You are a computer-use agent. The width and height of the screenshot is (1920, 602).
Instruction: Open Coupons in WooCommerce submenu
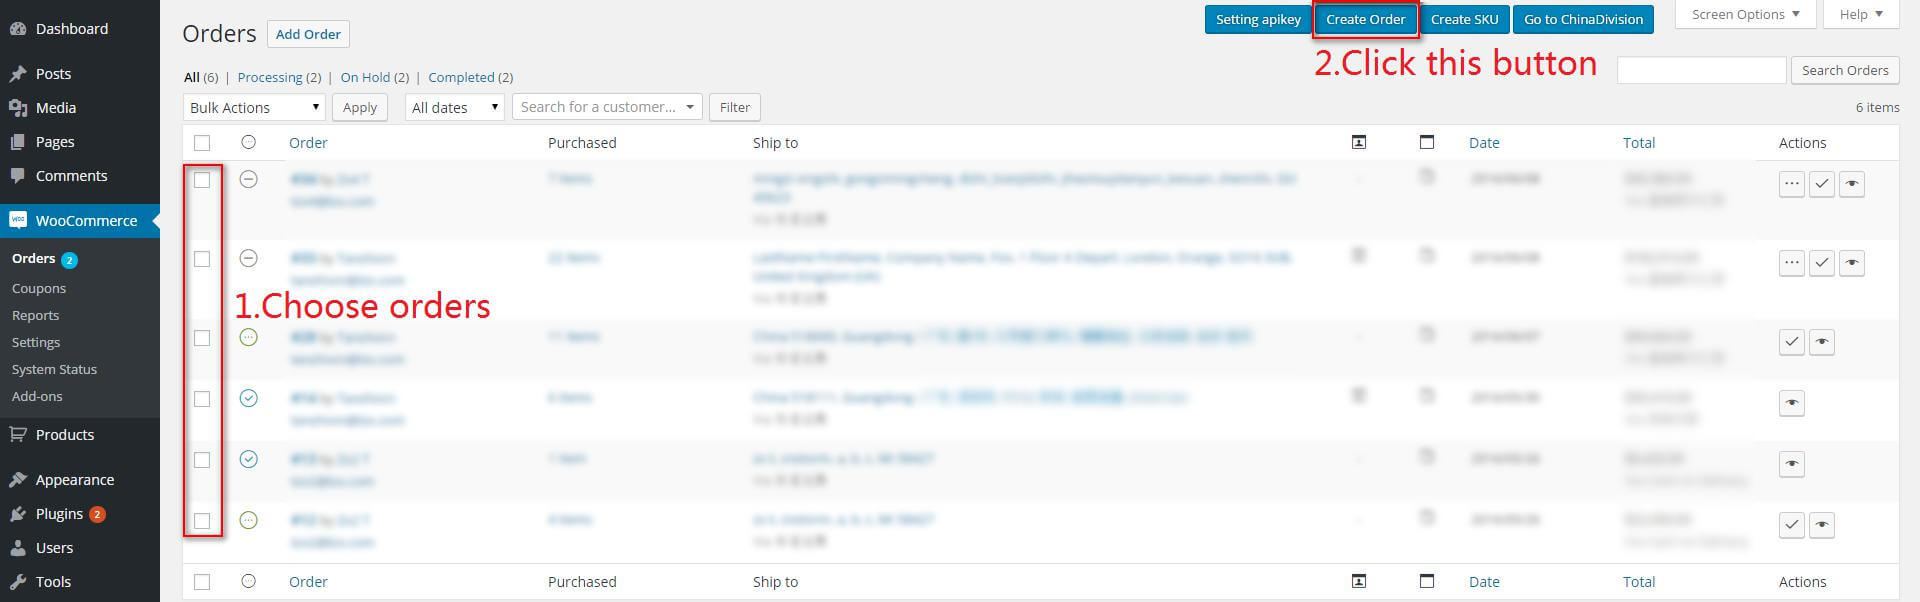tap(39, 288)
